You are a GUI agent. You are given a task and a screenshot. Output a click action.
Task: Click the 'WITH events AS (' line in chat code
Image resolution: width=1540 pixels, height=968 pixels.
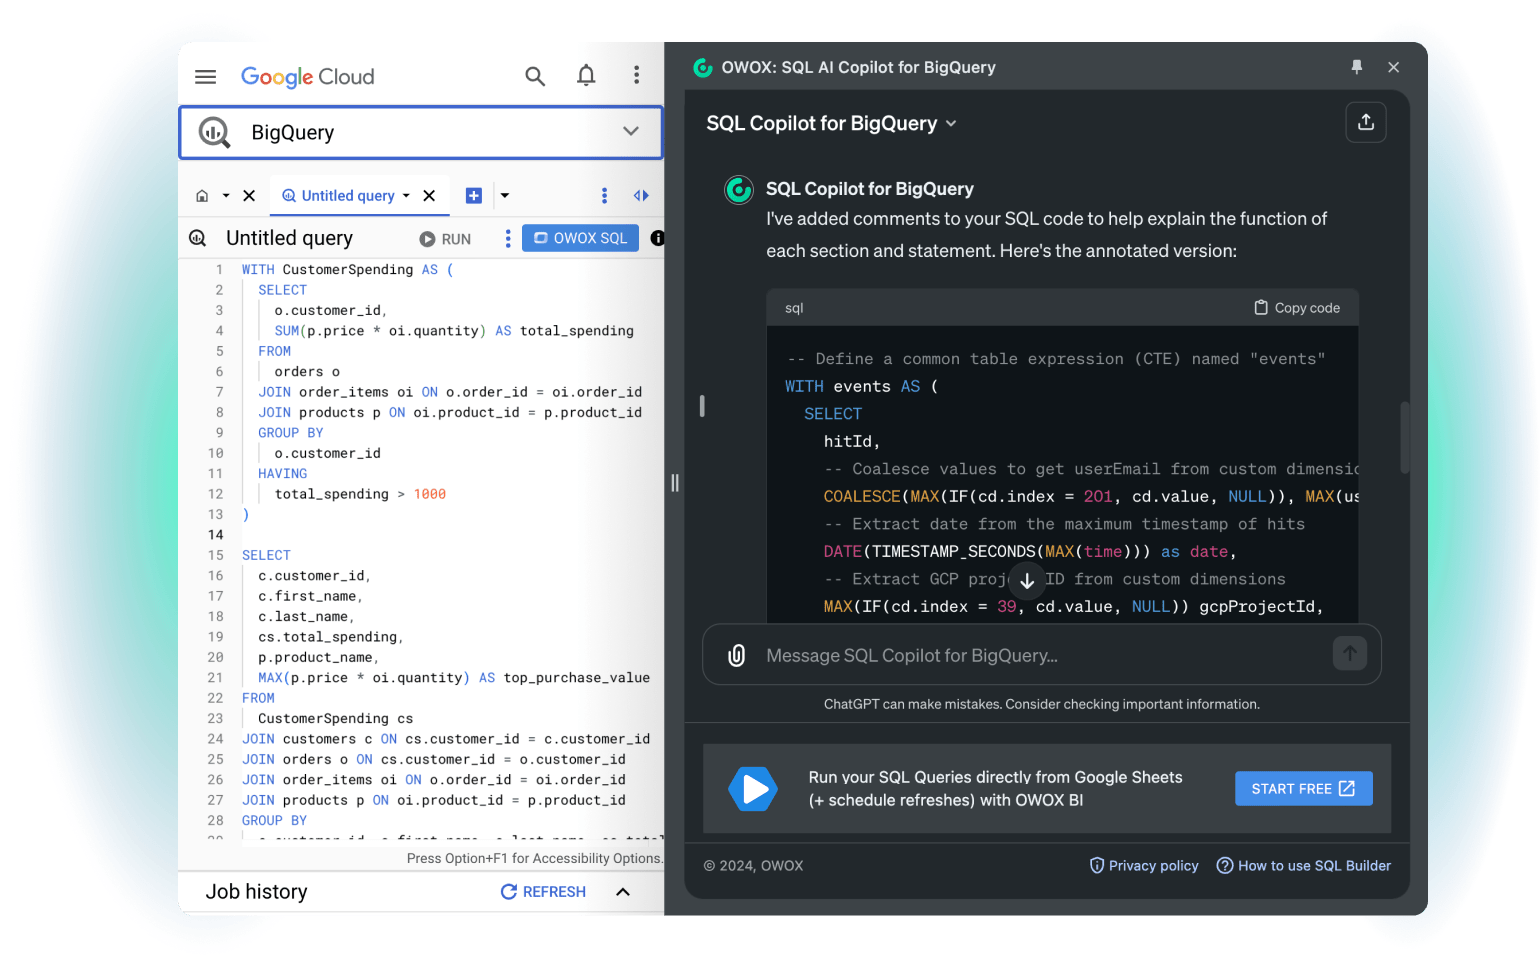pyautogui.click(x=862, y=386)
